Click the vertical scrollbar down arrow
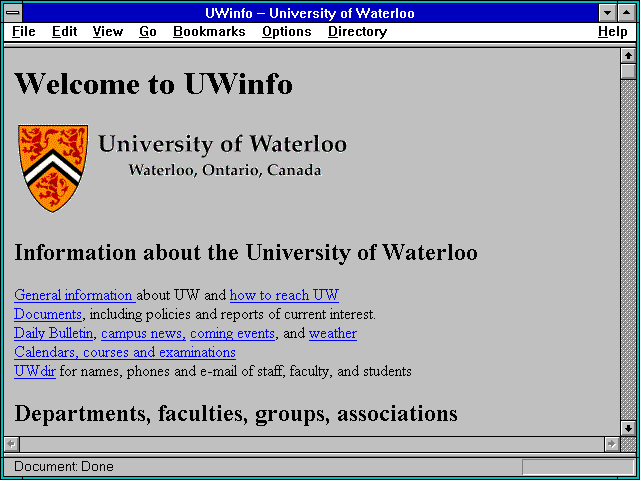The width and height of the screenshot is (640, 480). point(628,428)
